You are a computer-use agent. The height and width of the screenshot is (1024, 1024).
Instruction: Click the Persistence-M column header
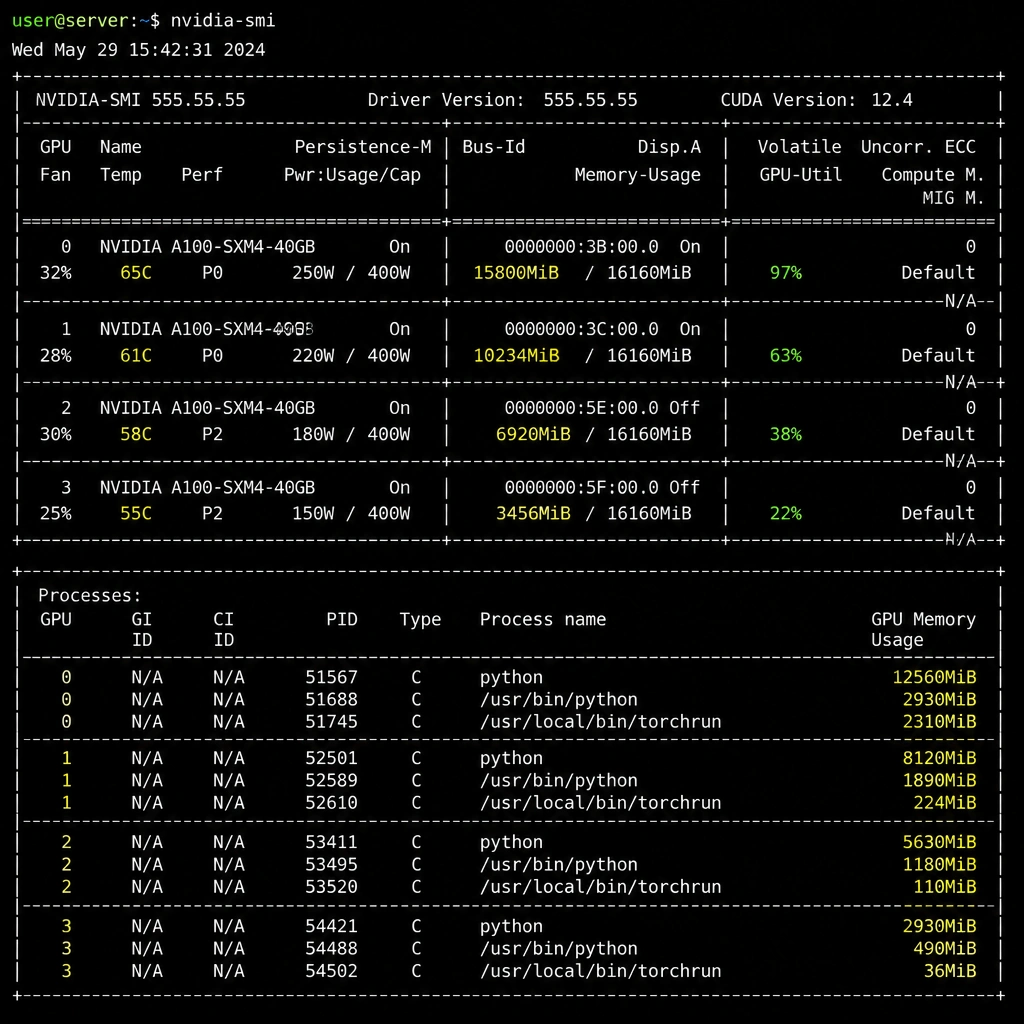pos(363,147)
